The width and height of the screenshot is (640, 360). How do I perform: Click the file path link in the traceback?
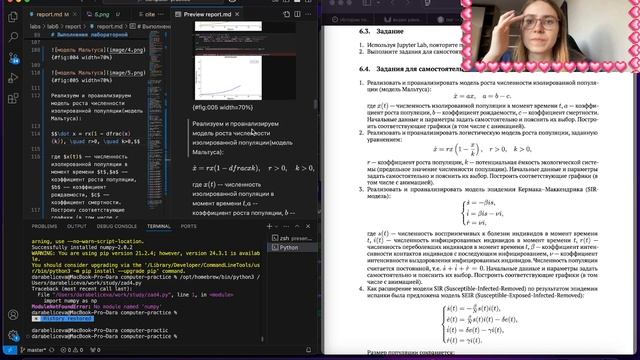(111, 294)
